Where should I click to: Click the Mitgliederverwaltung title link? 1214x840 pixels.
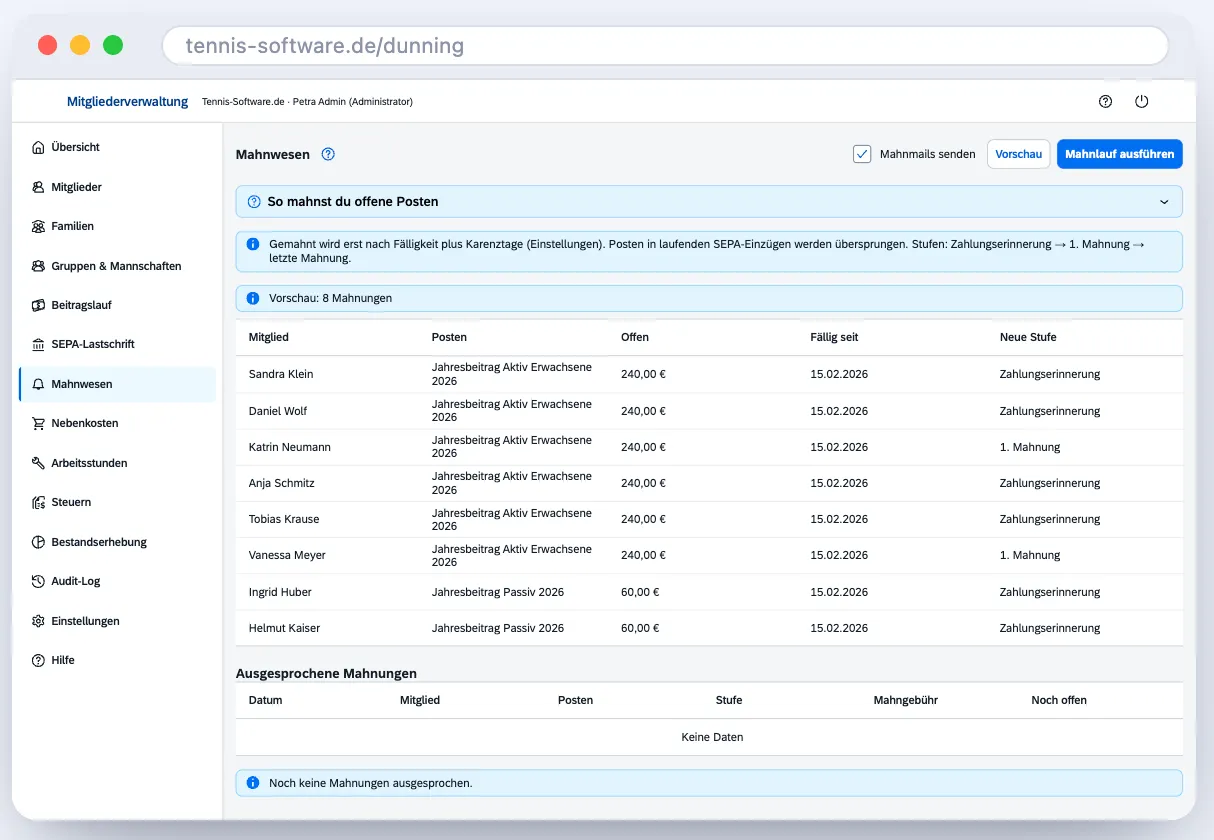tap(127, 101)
